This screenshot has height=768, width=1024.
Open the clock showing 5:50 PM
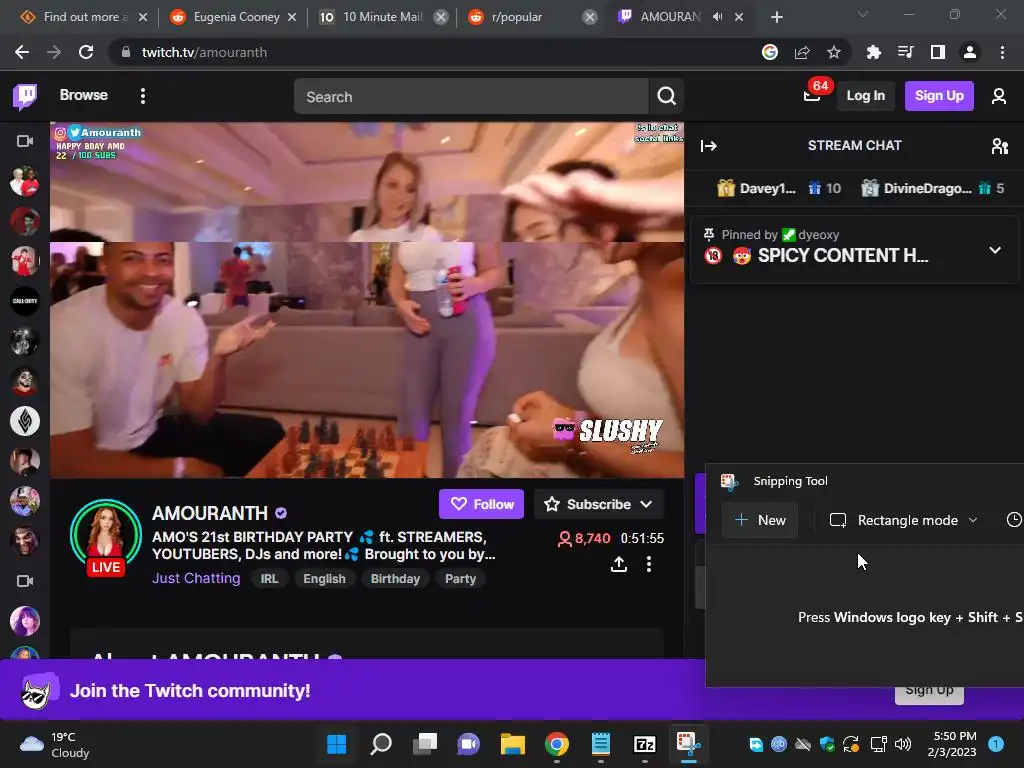[x=952, y=744]
